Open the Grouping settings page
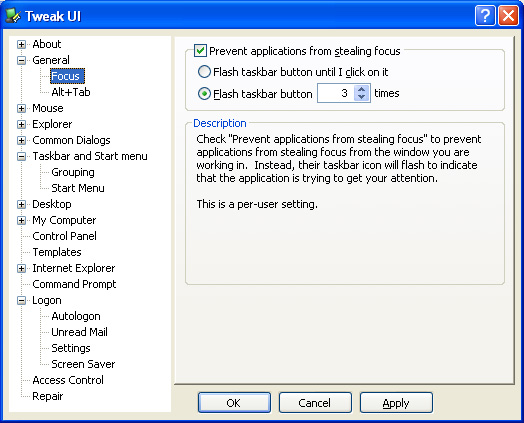Image resolution: width=524 pixels, height=423 pixels. click(73, 172)
